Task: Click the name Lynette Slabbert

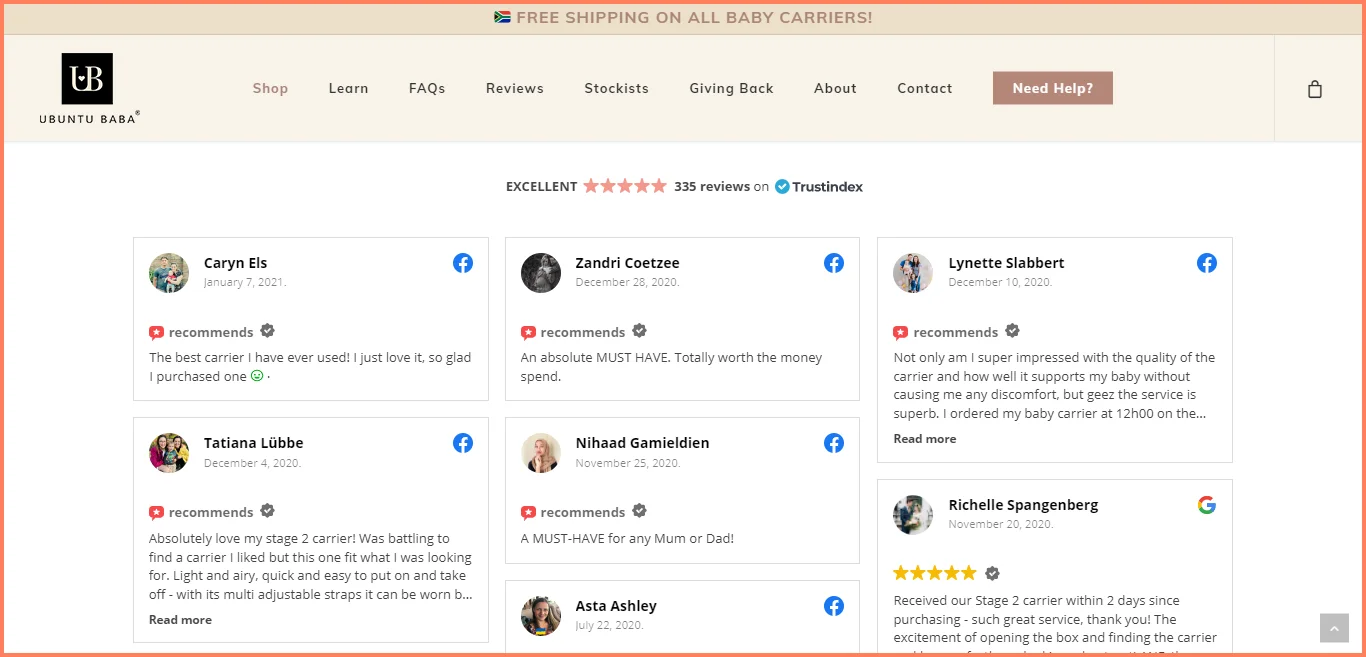Action: coord(1006,263)
